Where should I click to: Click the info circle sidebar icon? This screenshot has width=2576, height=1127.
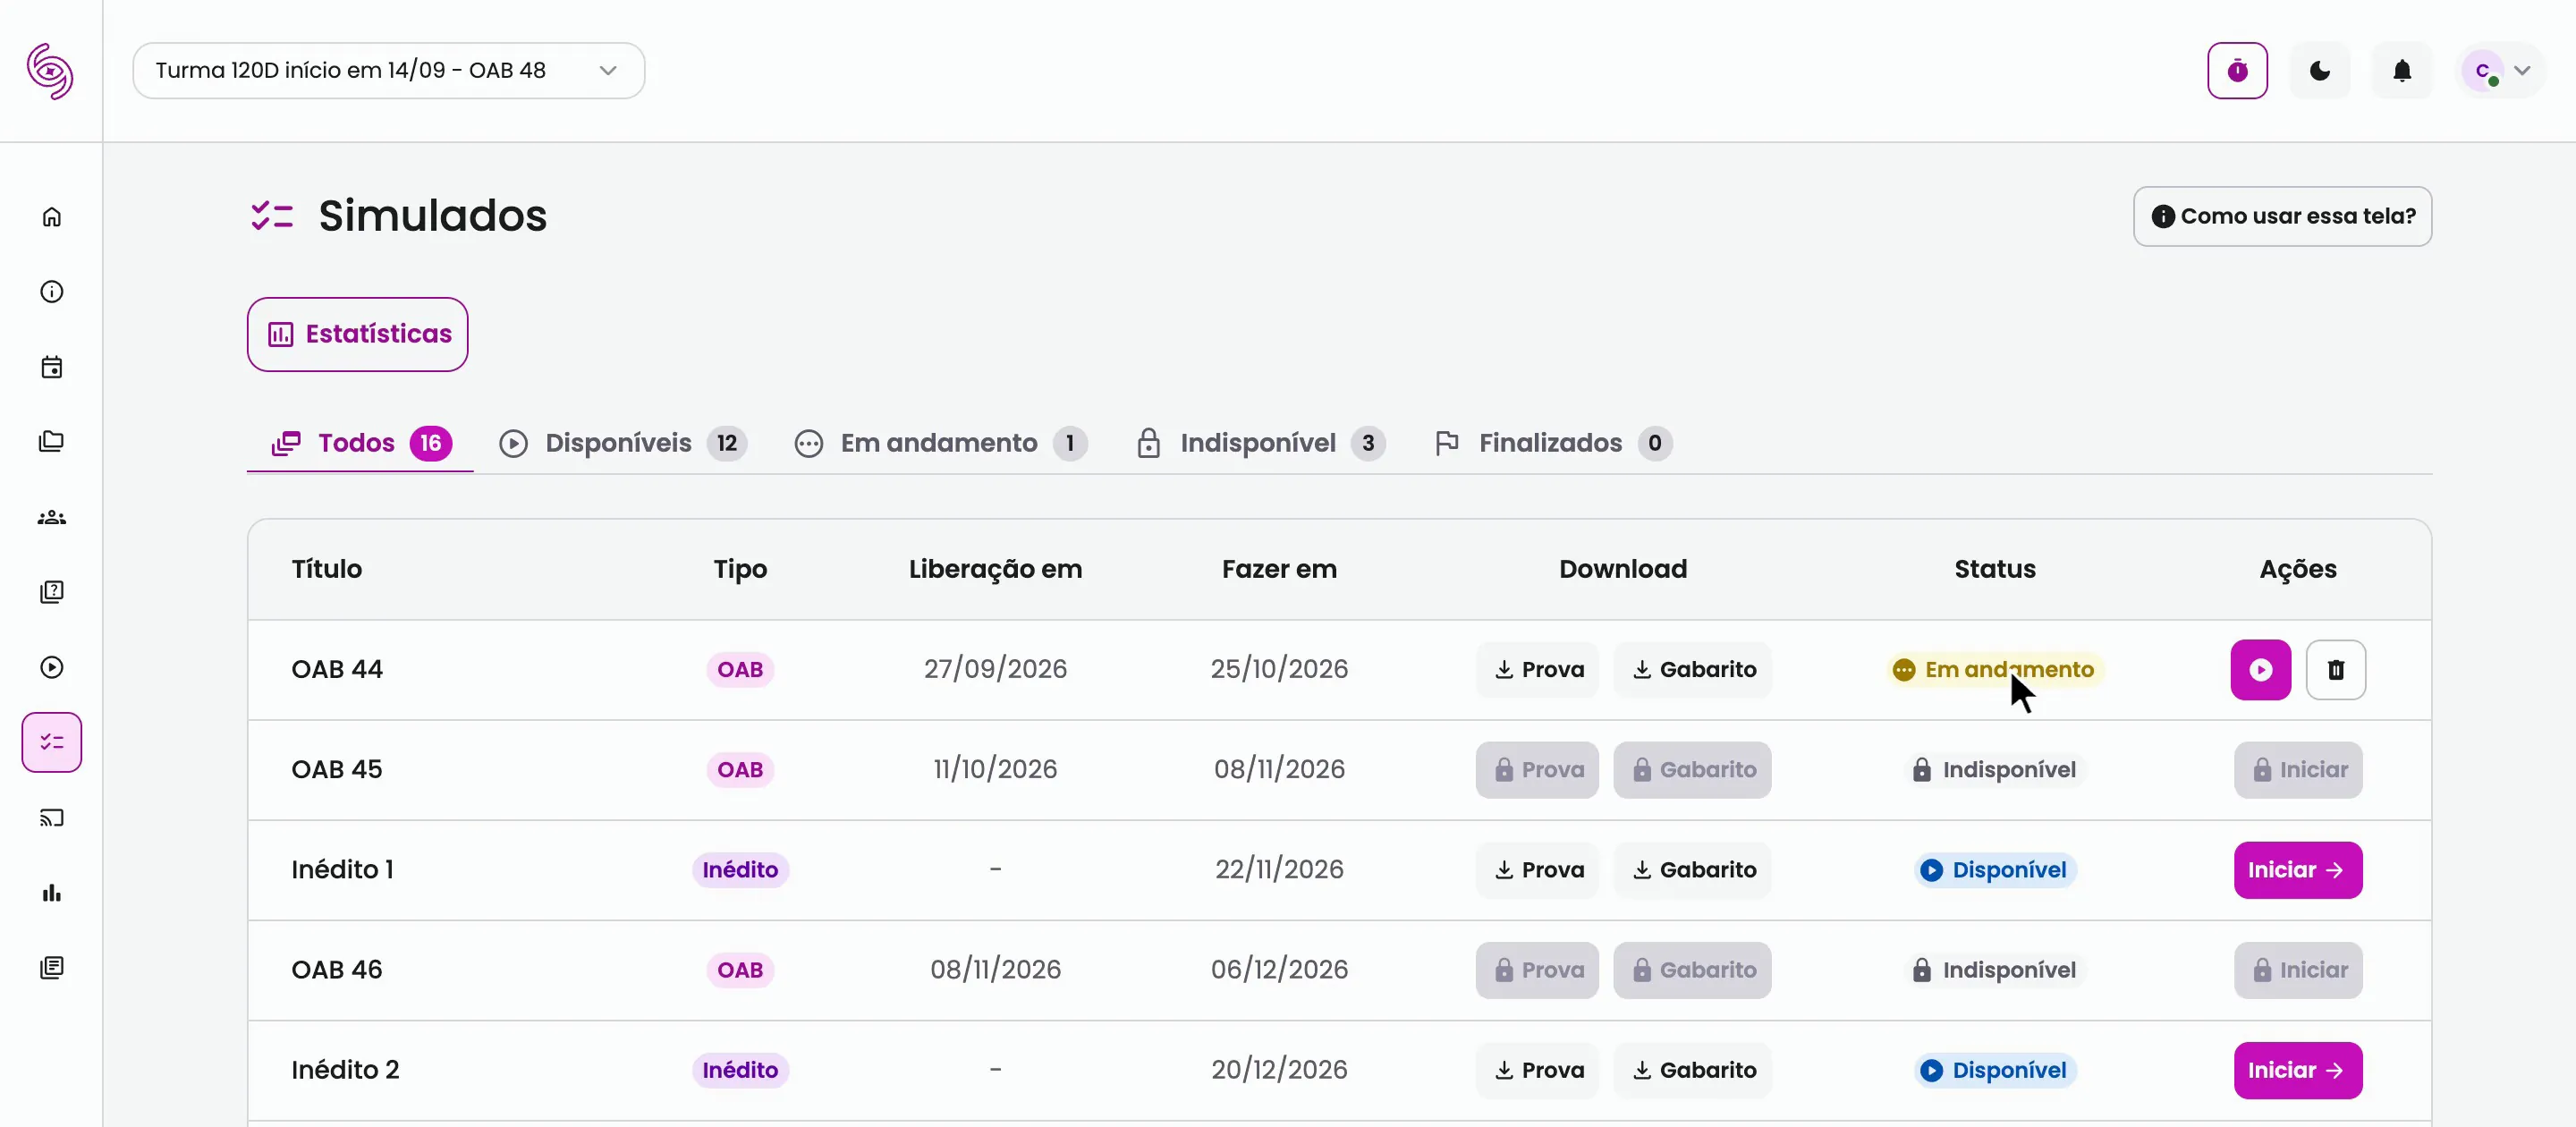coord(52,292)
